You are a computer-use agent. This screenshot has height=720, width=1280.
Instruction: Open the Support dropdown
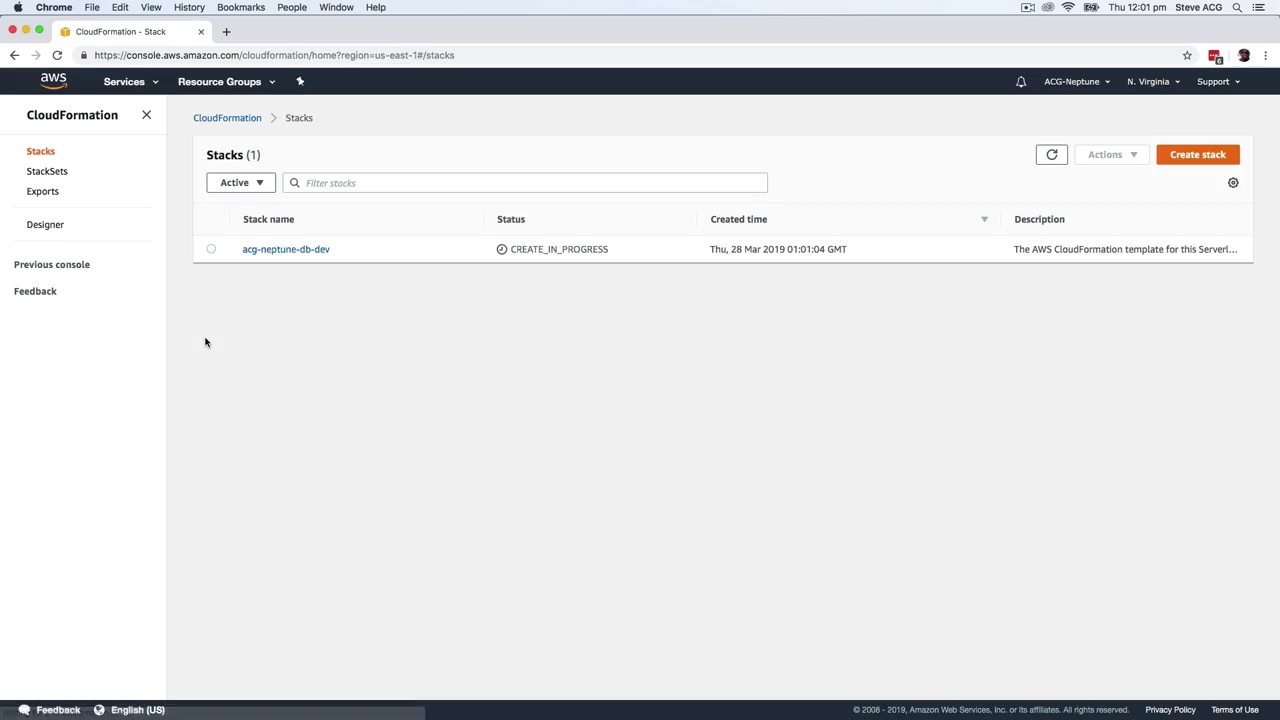1218,82
